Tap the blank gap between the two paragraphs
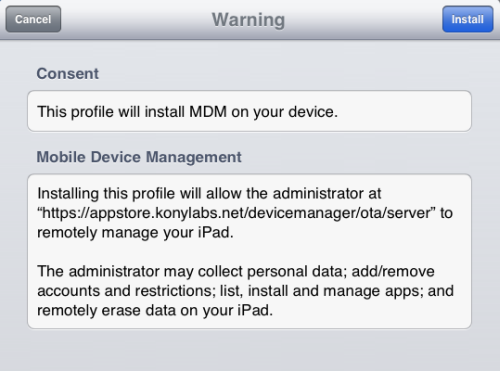The width and height of the screenshot is (500, 371). click(x=249, y=252)
